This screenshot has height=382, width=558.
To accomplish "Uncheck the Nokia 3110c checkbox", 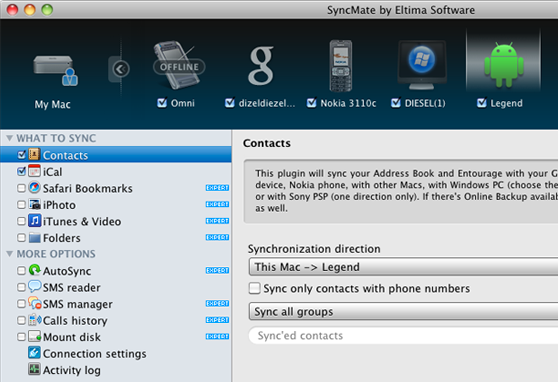I will click(312, 103).
